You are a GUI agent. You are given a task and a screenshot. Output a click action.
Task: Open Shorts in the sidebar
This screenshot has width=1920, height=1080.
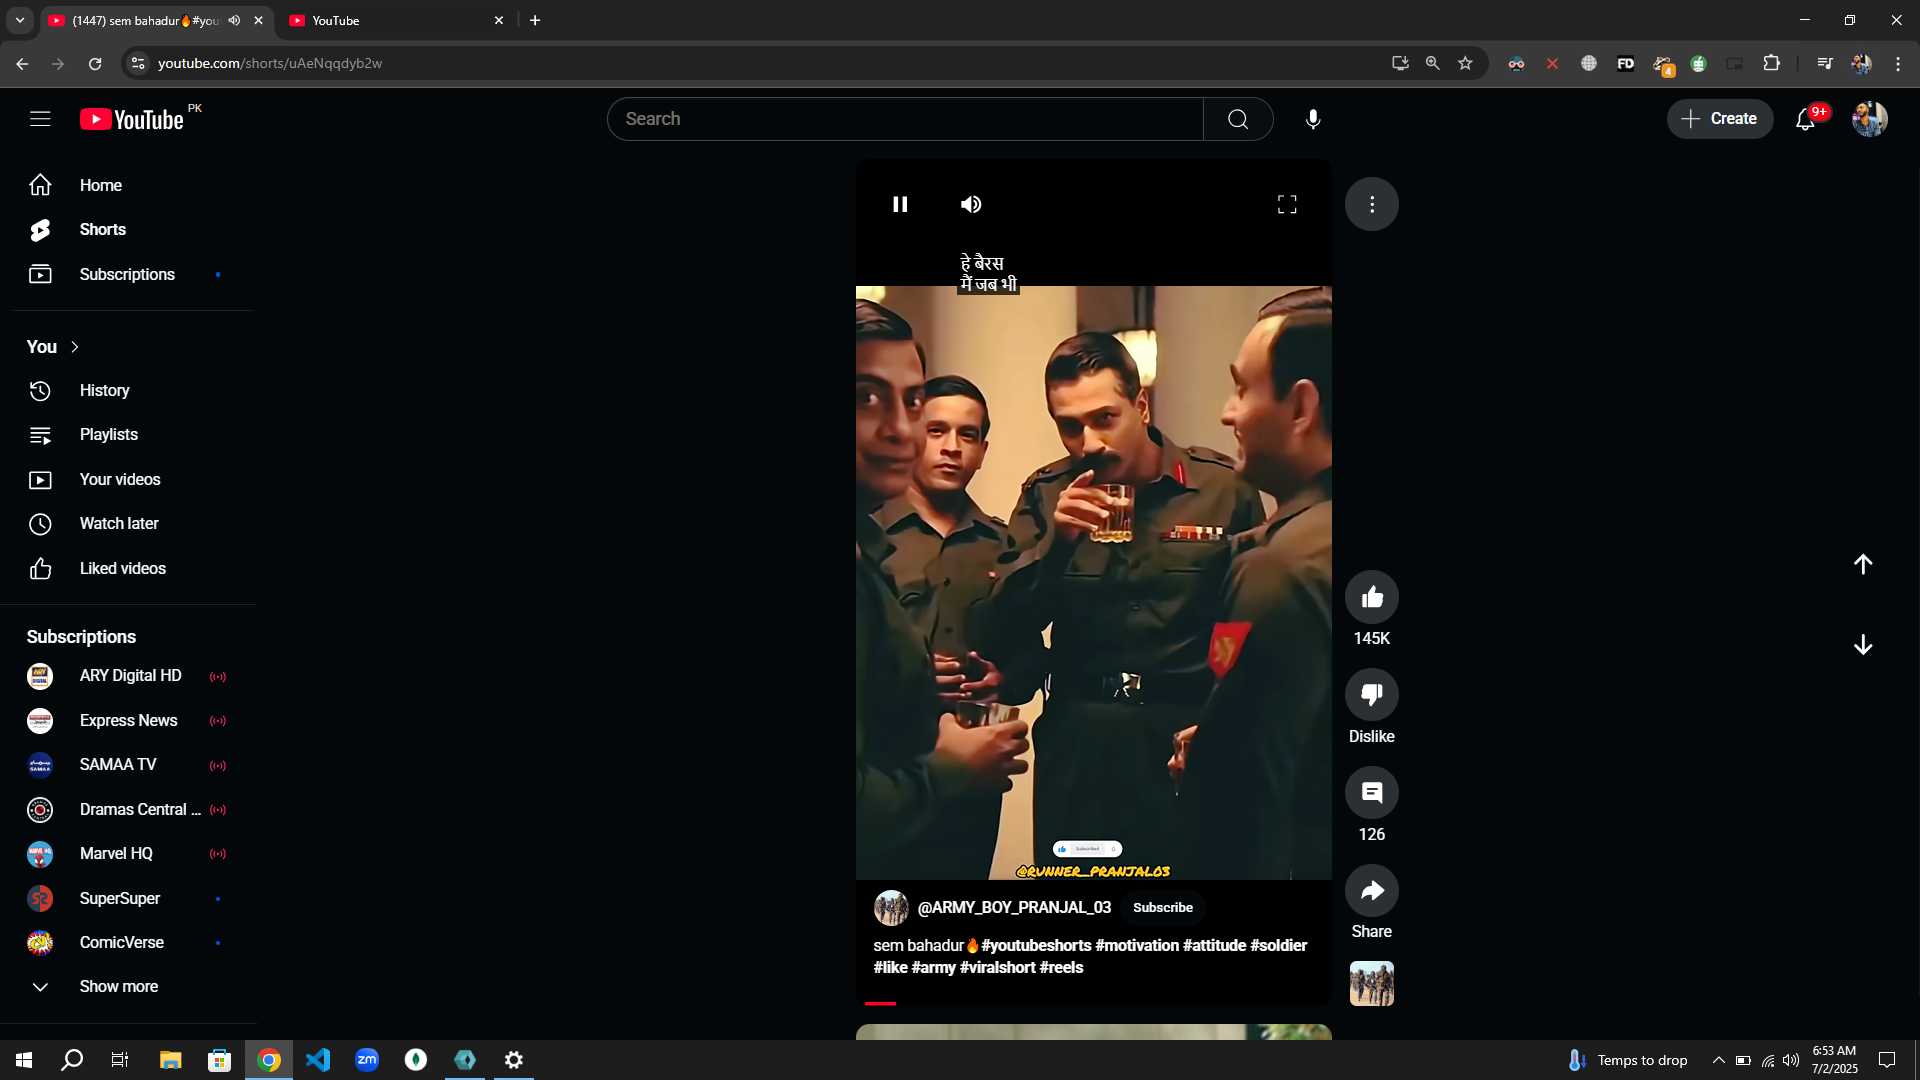[x=128, y=230]
